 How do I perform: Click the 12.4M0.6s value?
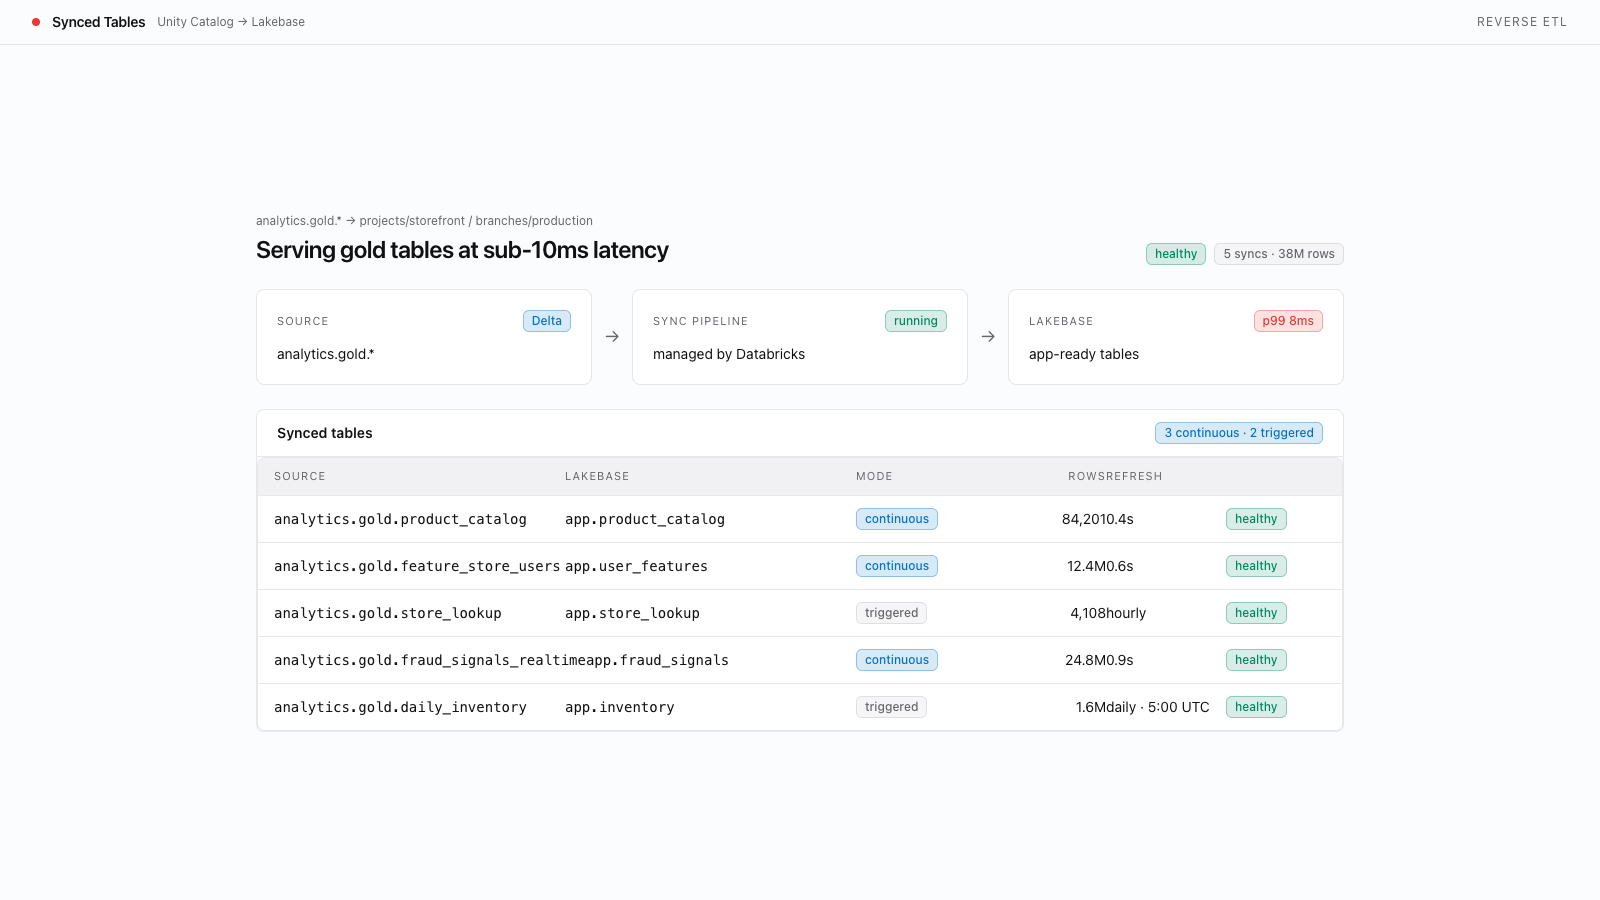pyautogui.click(x=1100, y=566)
